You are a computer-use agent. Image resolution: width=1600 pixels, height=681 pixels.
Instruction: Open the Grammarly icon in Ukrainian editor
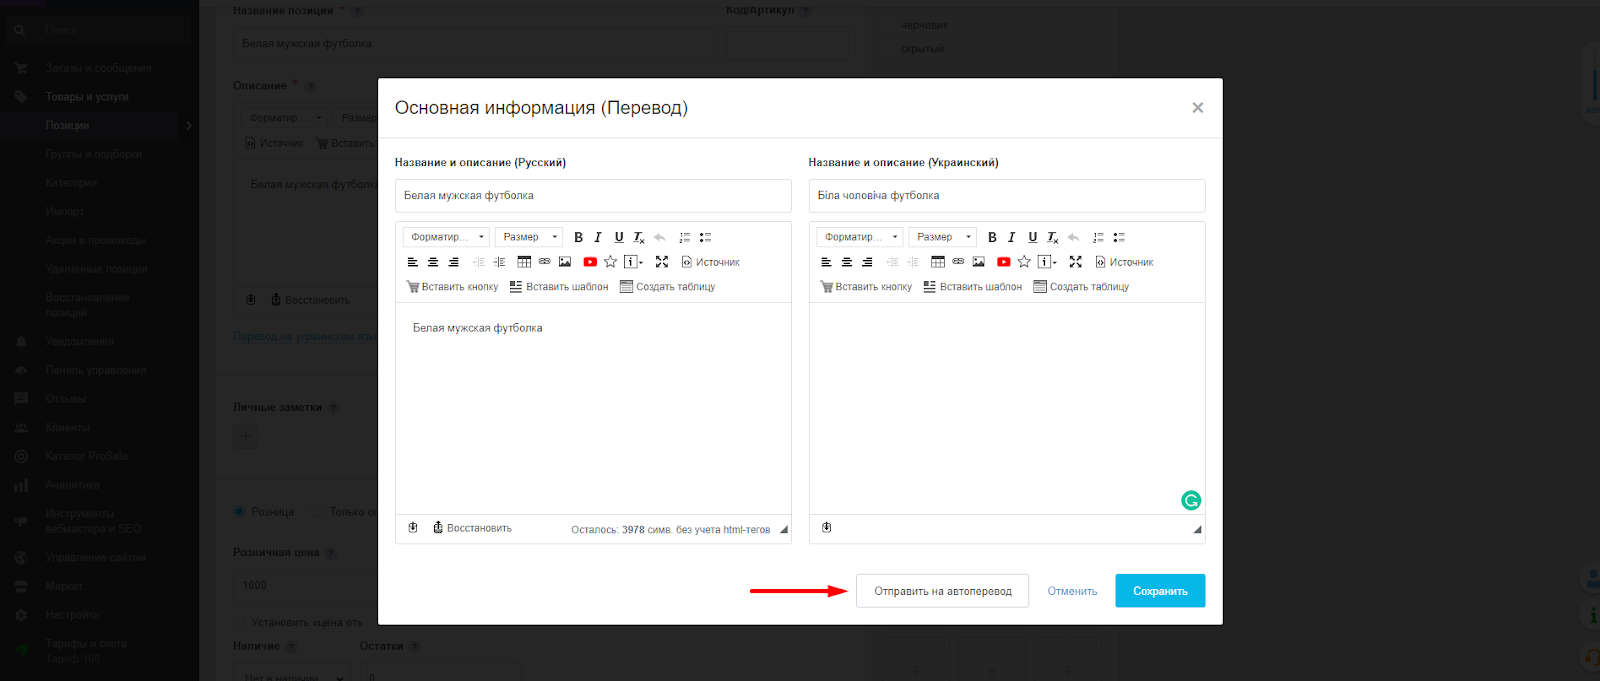(1191, 500)
